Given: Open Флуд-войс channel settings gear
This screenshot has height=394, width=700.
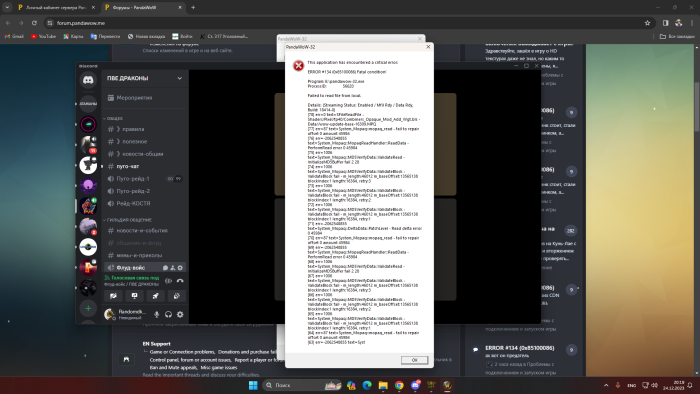Looking at the screenshot, I should (x=180, y=268).
